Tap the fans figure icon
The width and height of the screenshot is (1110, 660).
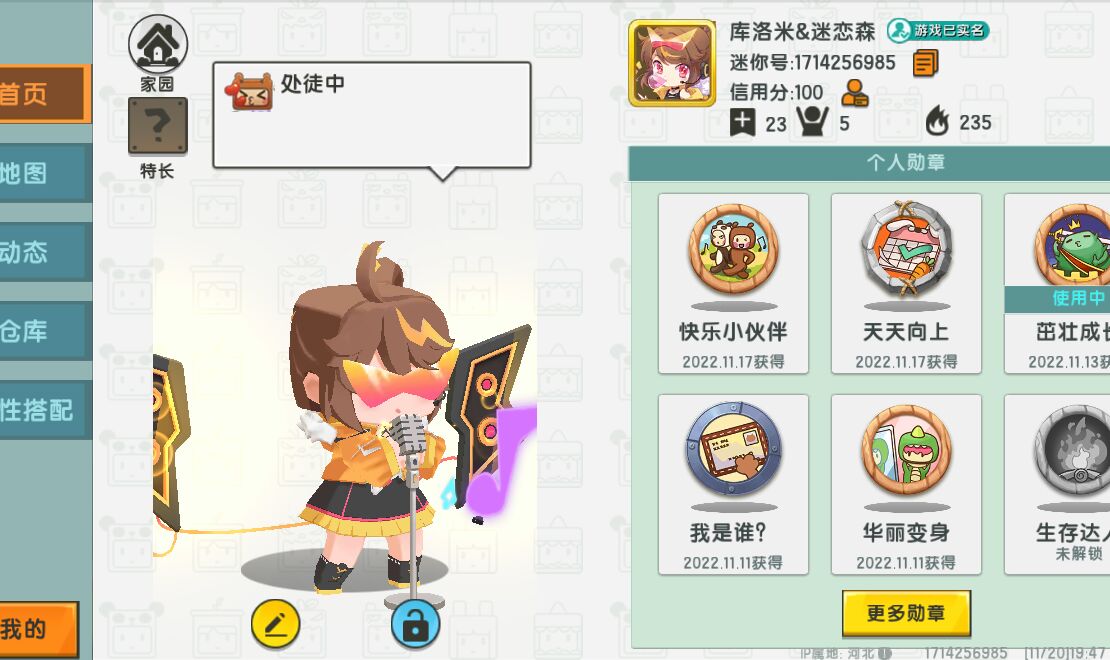(812, 121)
